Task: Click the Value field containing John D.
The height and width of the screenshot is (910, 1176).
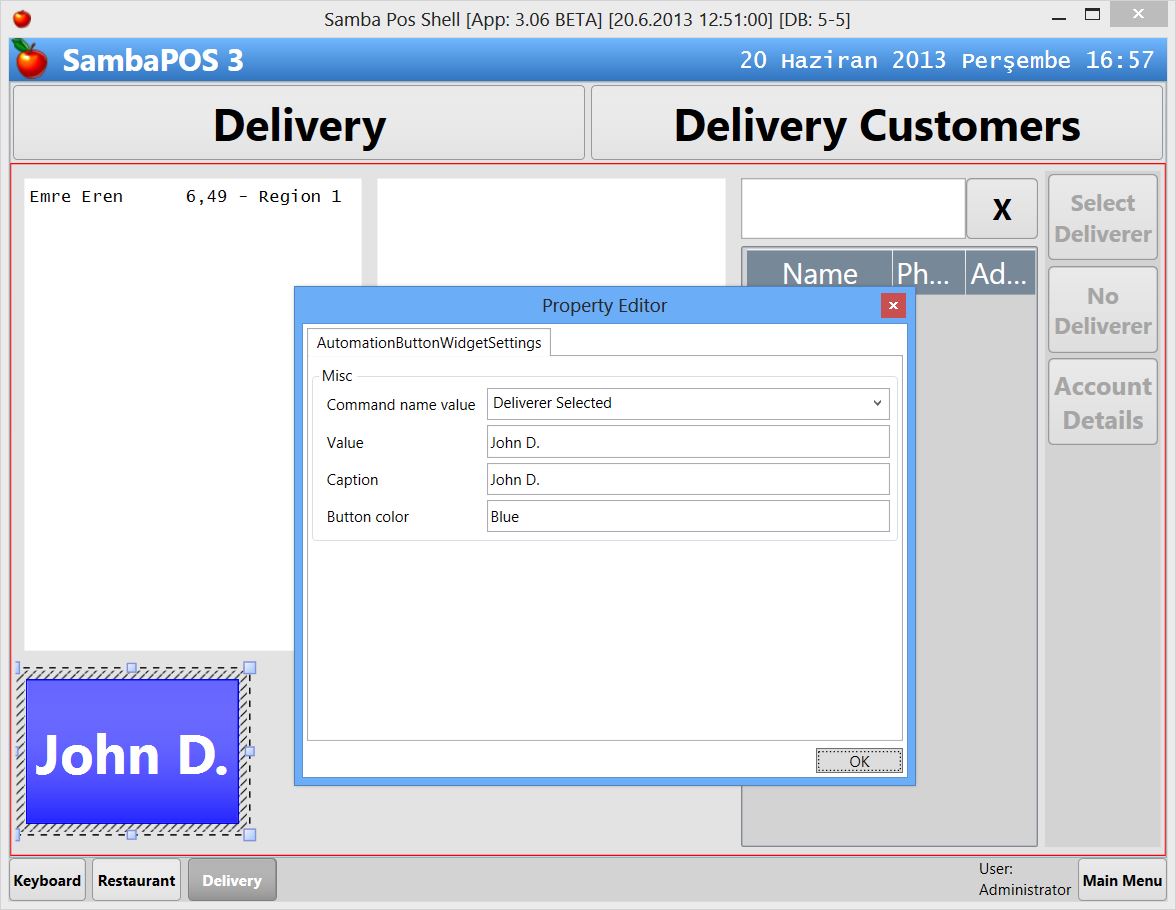Action: pyautogui.click(x=687, y=441)
